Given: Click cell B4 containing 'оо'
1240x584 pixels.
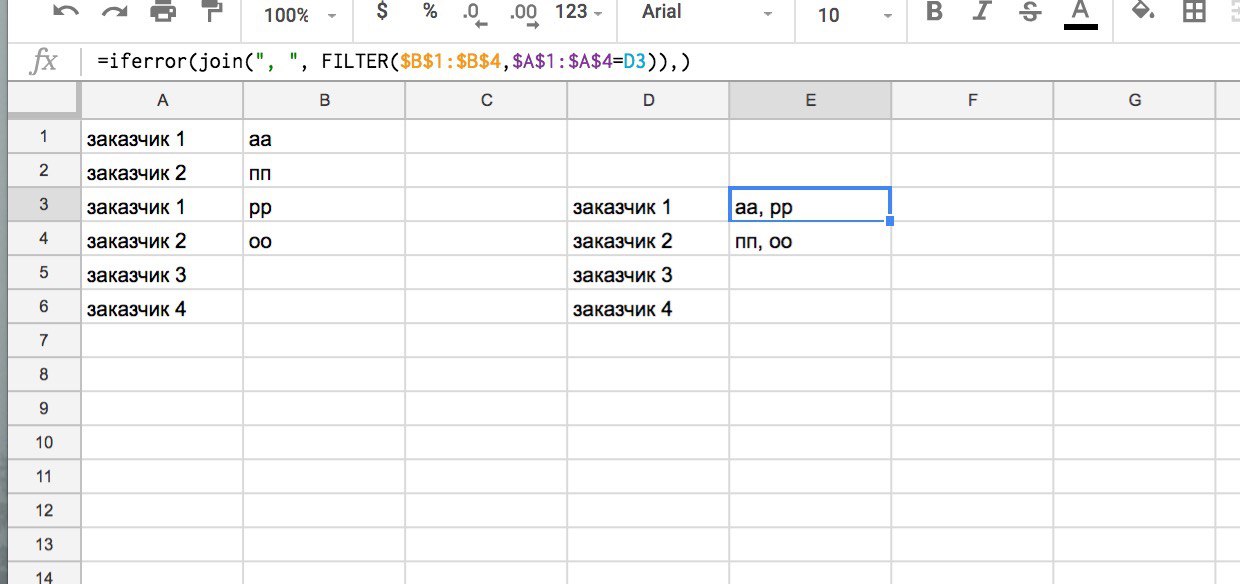Looking at the screenshot, I should point(324,241).
